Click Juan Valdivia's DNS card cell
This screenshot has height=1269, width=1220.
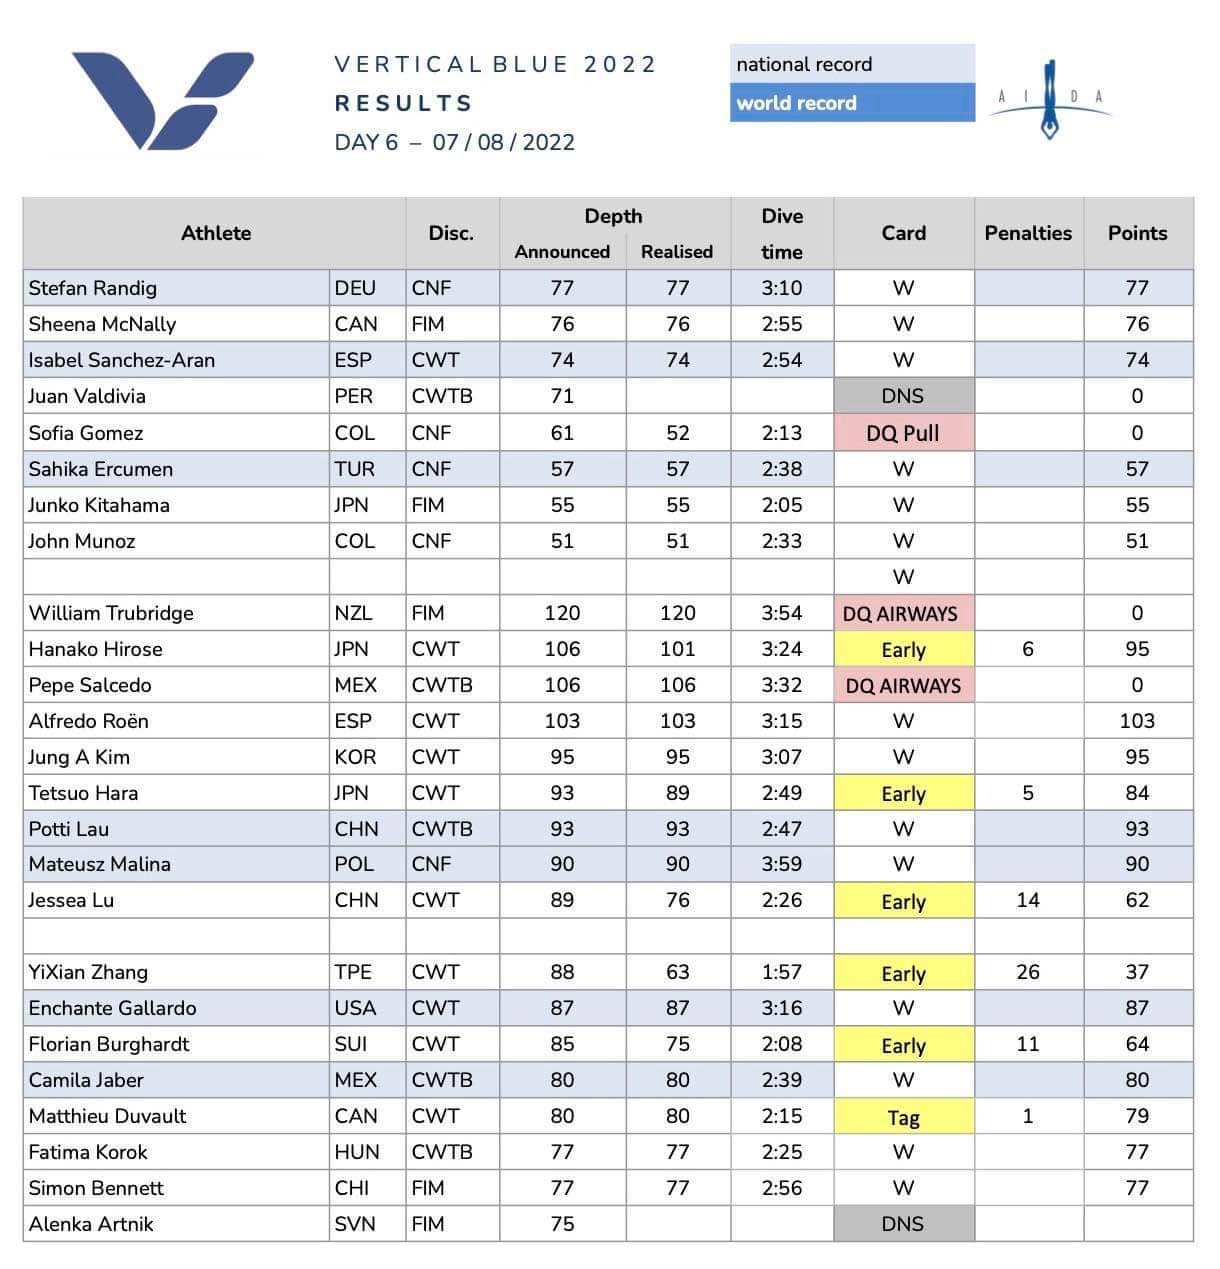[903, 396]
